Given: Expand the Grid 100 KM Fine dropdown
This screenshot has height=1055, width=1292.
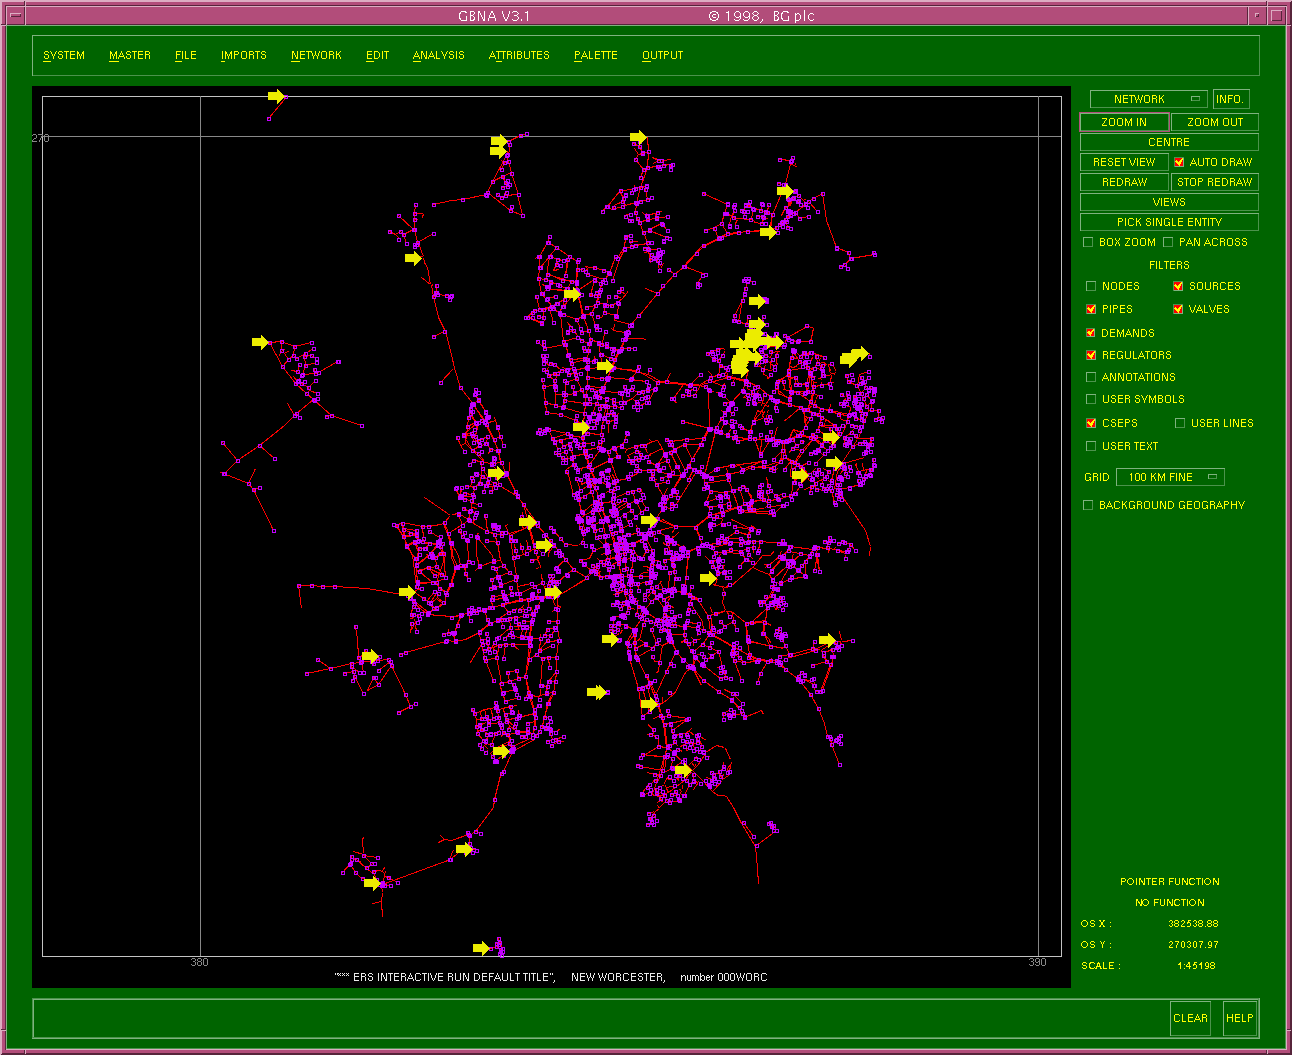Looking at the screenshot, I should point(1170,477).
